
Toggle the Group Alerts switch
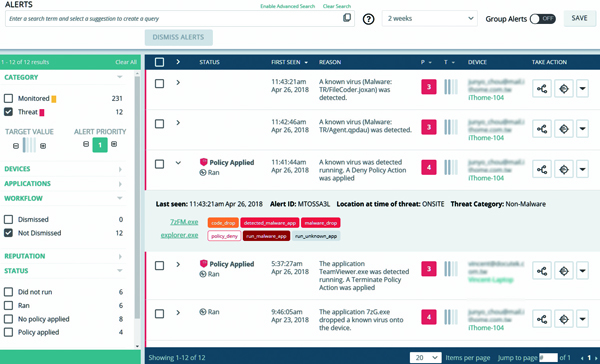tap(543, 19)
